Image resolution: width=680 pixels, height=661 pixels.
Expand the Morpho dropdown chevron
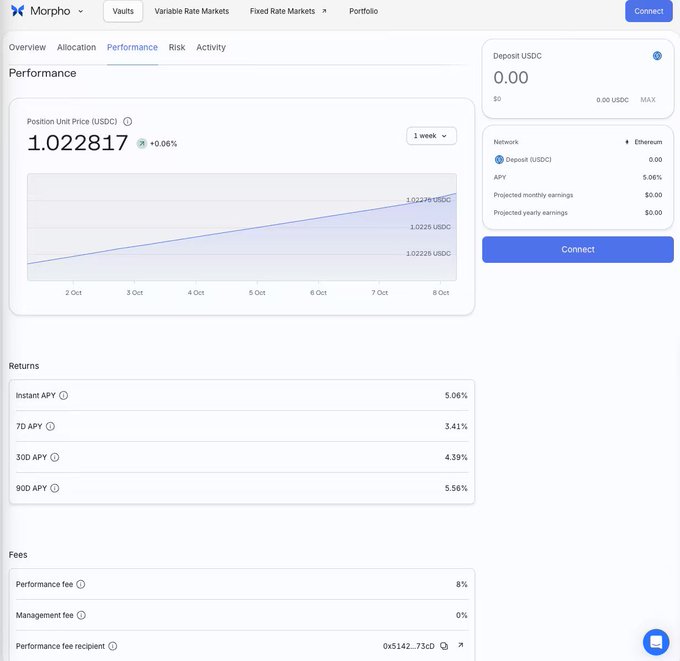click(81, 11)
